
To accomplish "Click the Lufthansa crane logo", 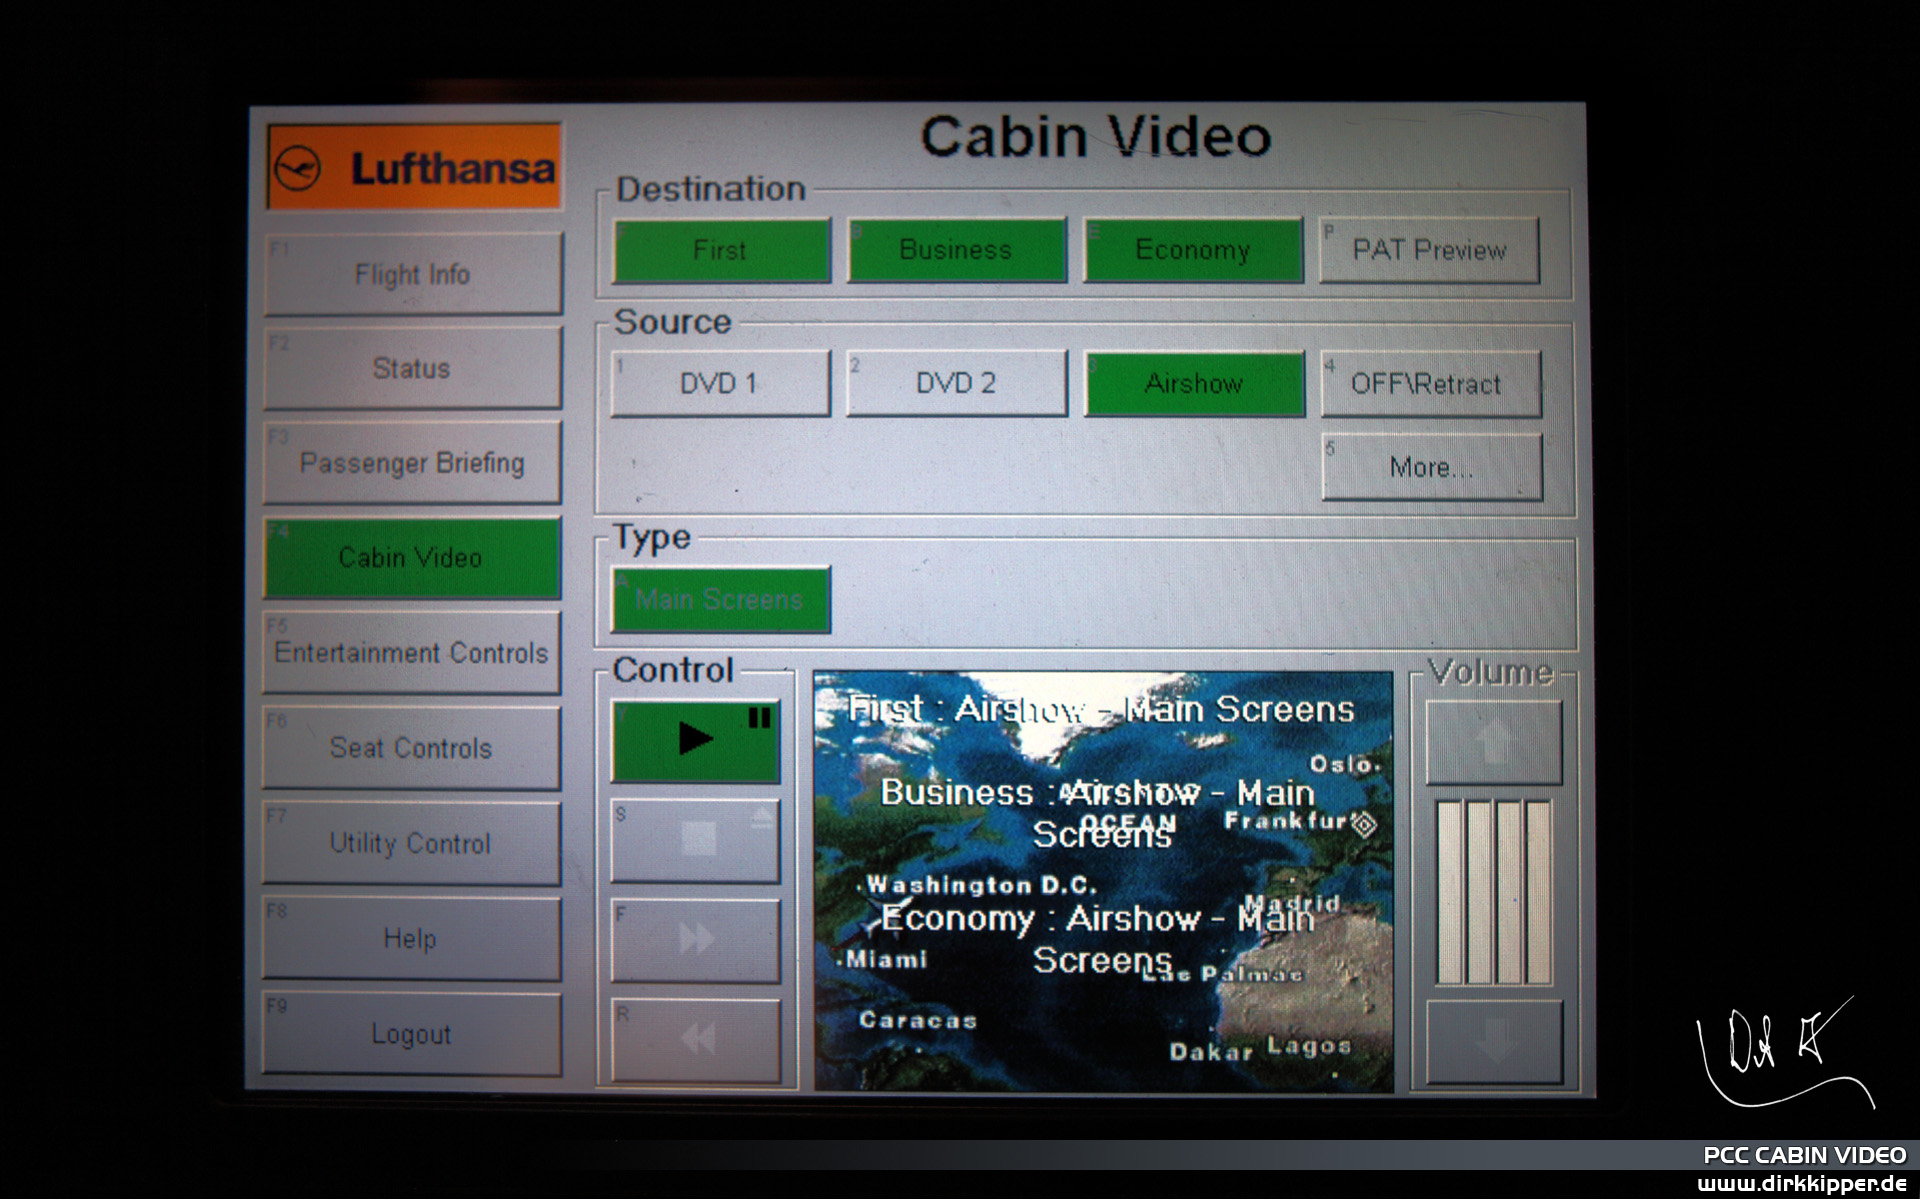I will click(x=298, y=168).
